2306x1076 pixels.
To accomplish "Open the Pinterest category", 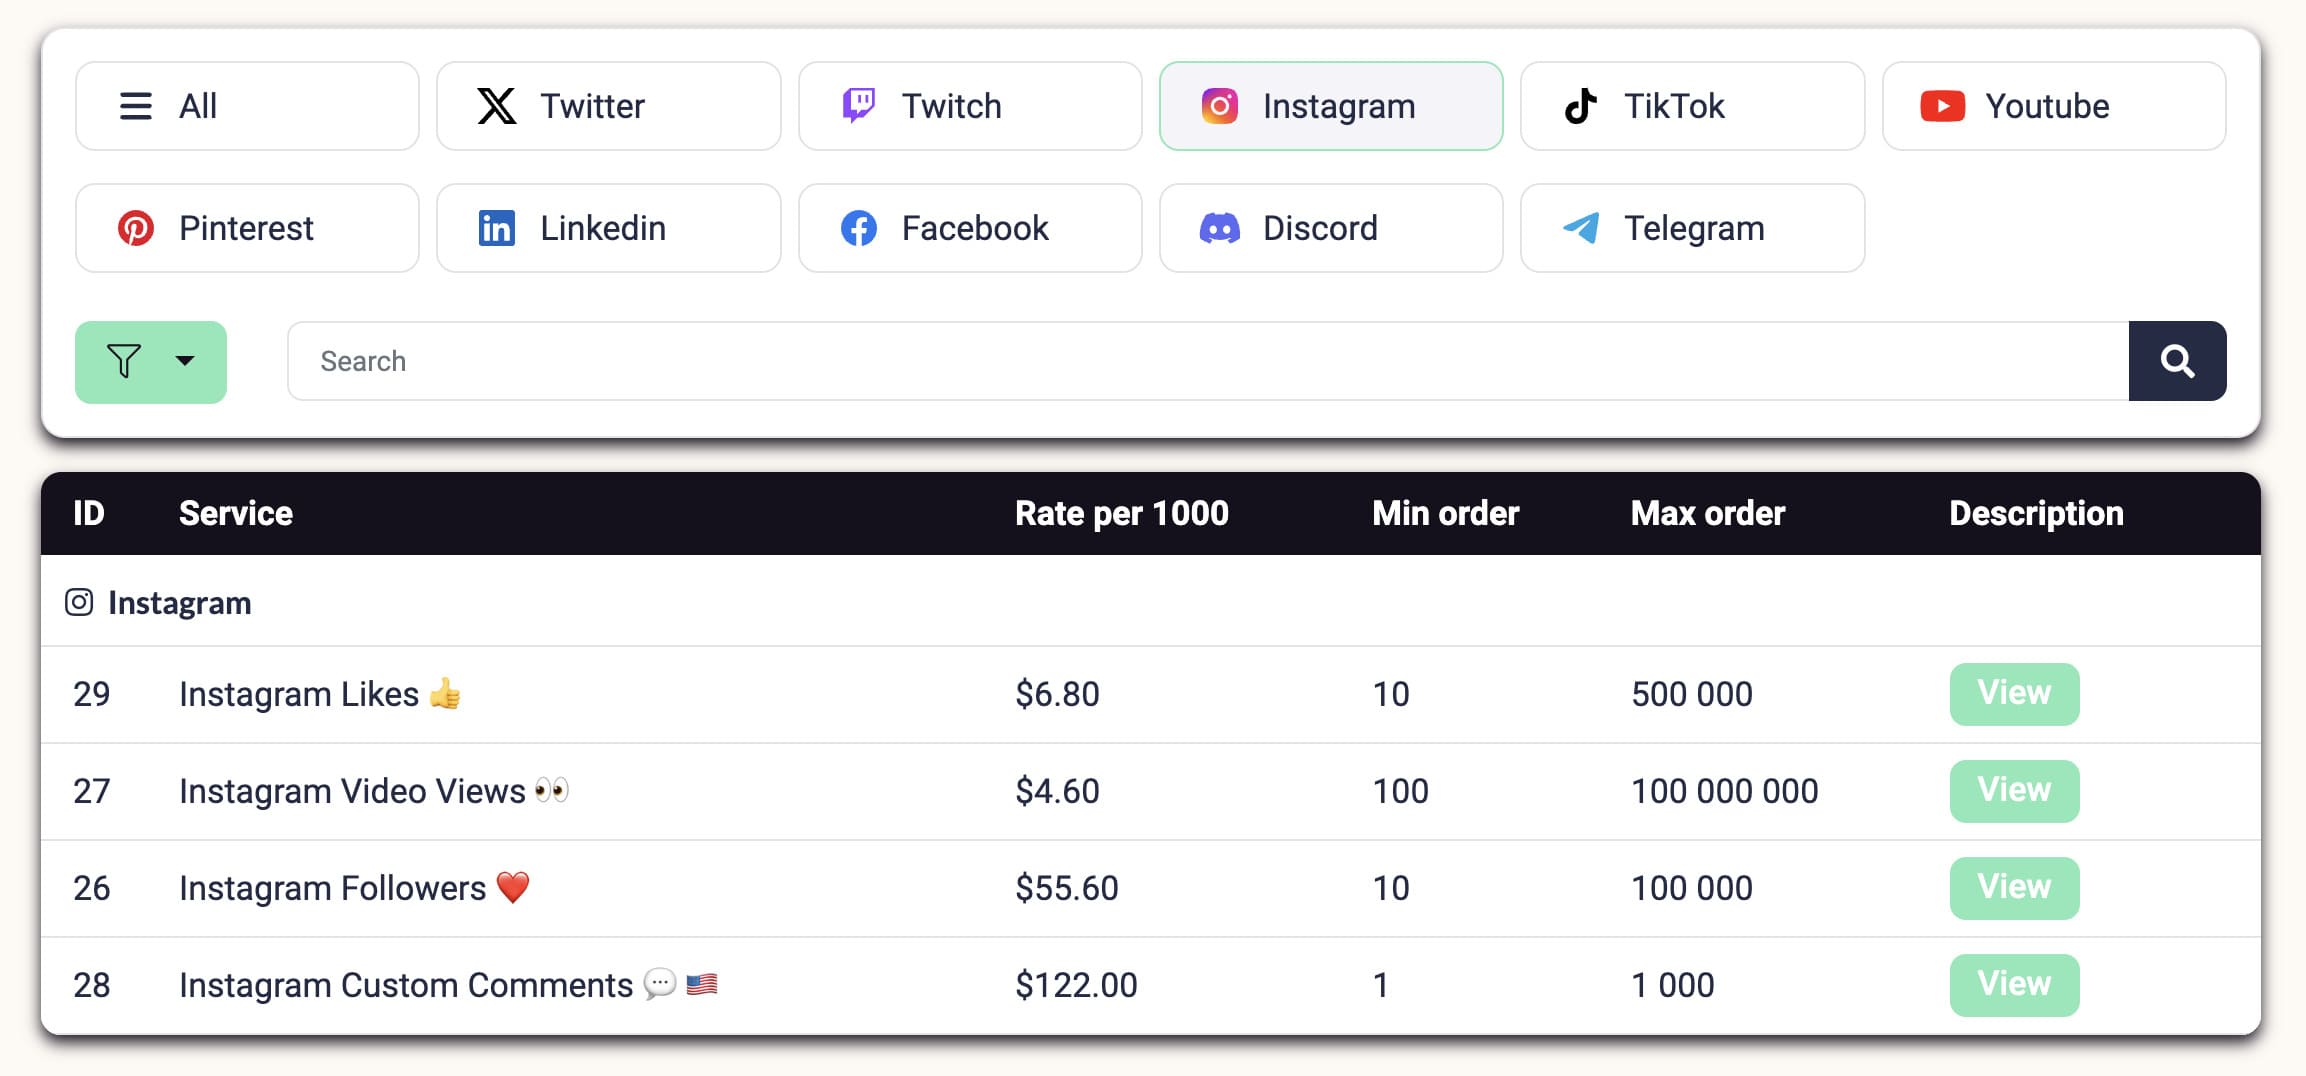I will click(x=247, y=228).
